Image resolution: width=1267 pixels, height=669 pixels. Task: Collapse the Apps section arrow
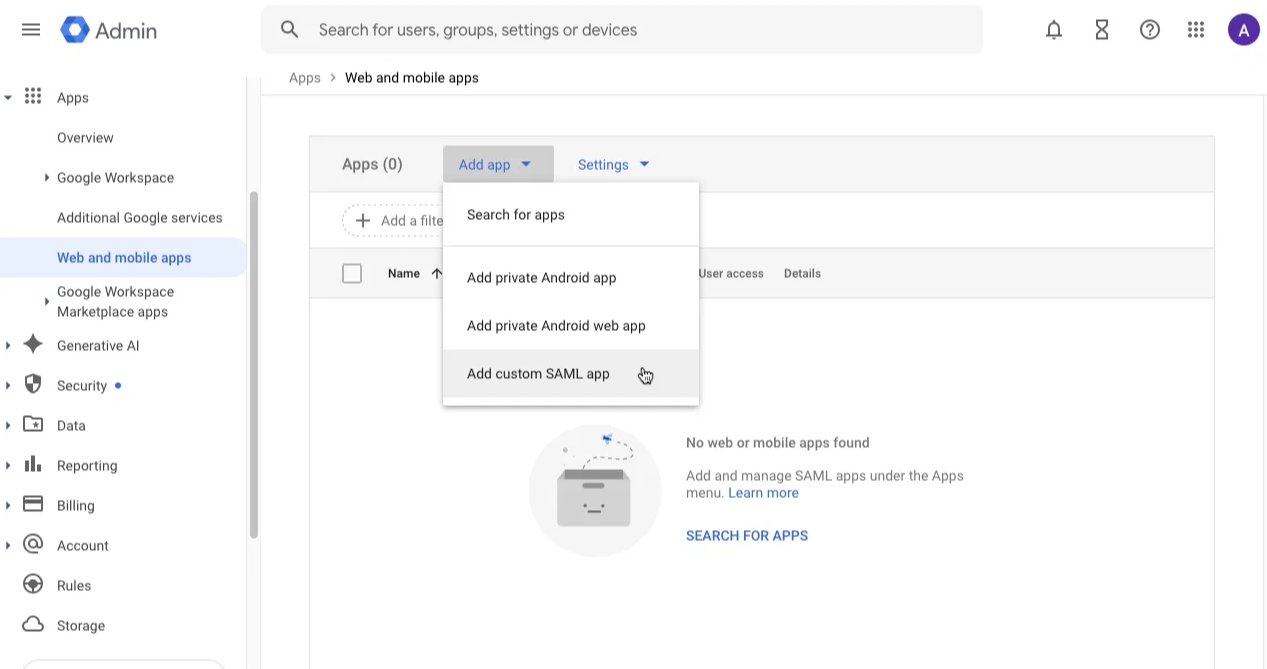coord(8,97)
